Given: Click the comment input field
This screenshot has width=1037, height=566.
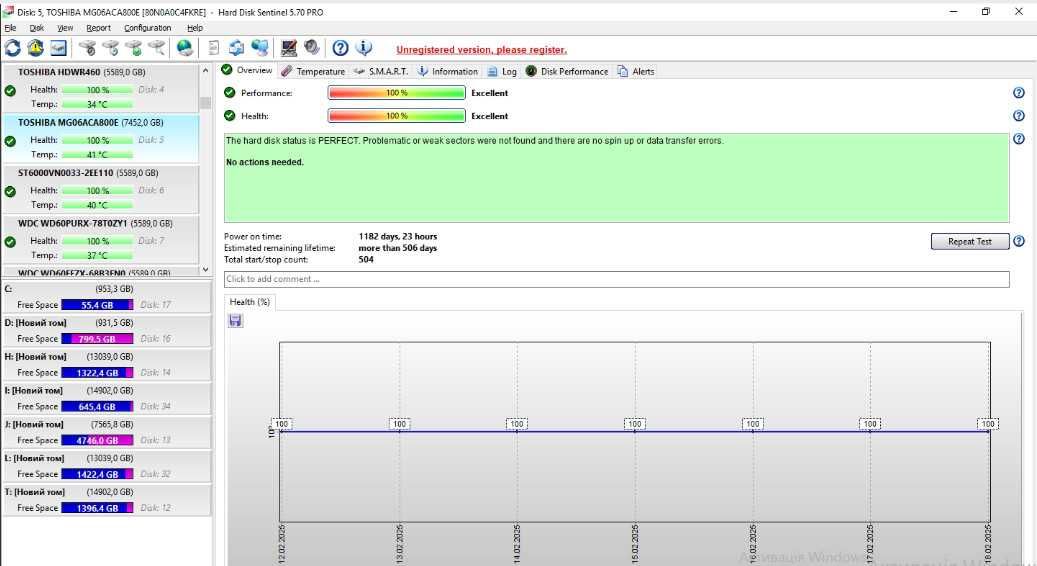Looking at the screenshot, I should pos(616,279).
